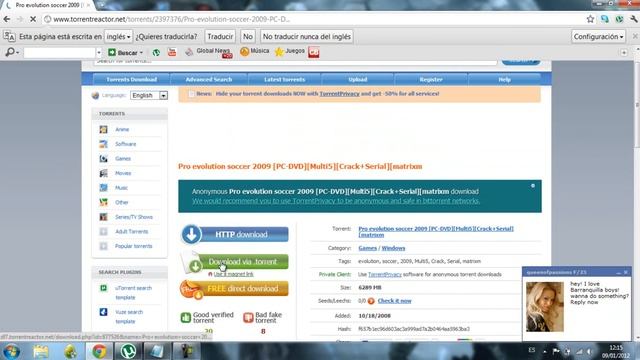The width and height of the screenshot is (640, 360).
Task: Click the Music category icon
Action: click(104, 188)
